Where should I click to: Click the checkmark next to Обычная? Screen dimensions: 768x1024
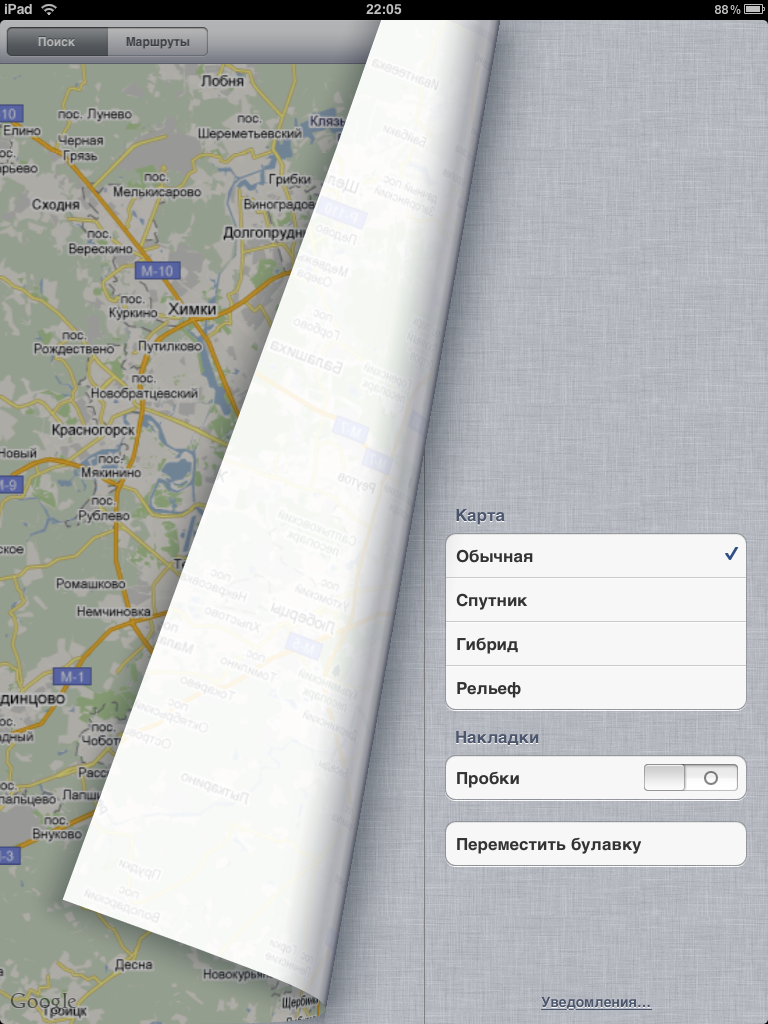coord(731,555)
